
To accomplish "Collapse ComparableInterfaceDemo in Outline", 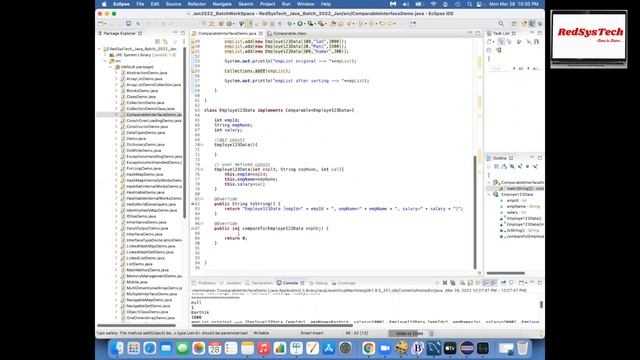I will 489,182.
